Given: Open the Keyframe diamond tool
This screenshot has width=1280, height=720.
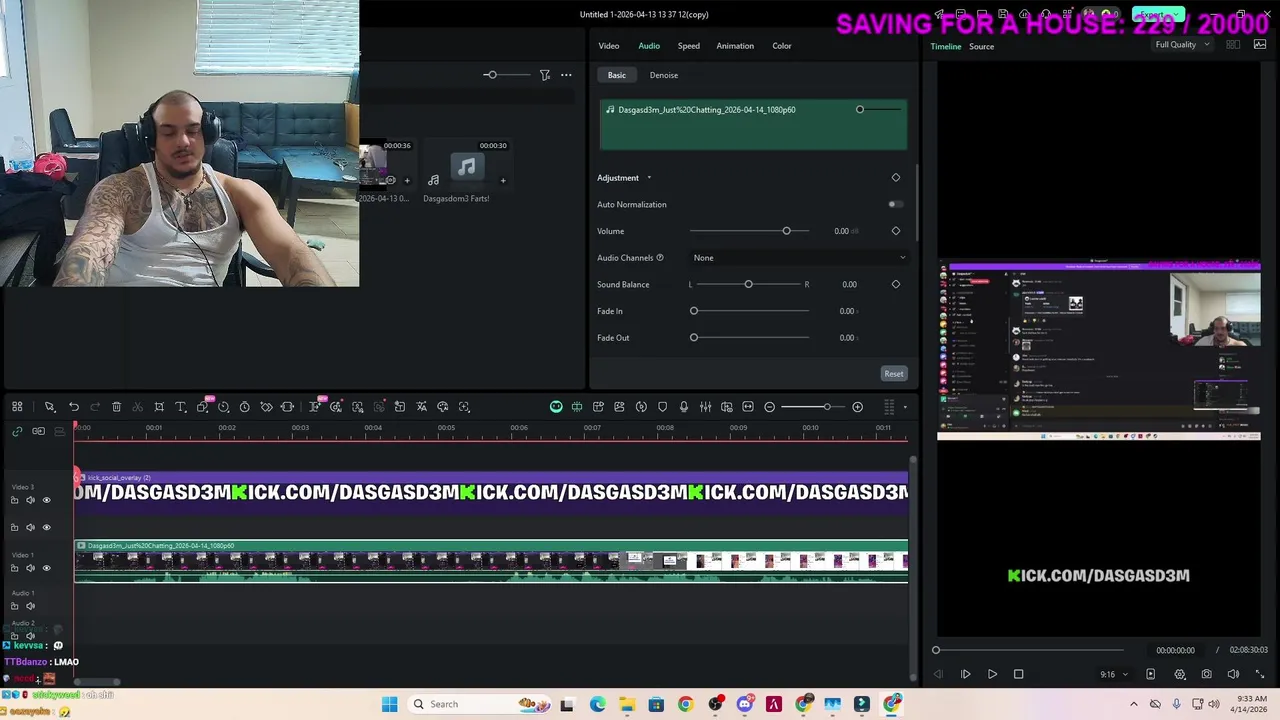Looking at the screenshot, I should click(x=266, y=407).
